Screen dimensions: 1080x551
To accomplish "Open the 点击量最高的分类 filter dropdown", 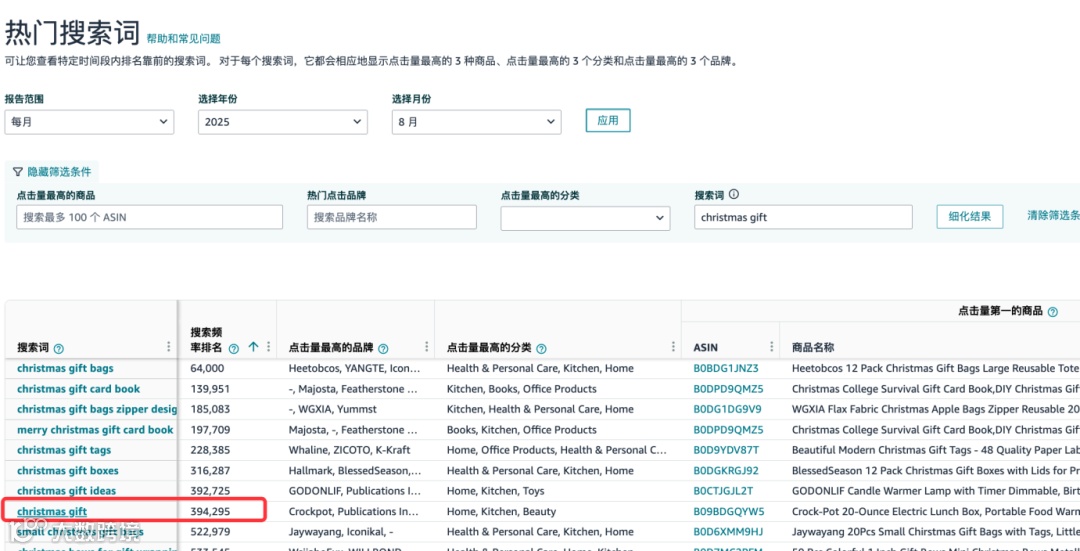I will pos(585,218).
